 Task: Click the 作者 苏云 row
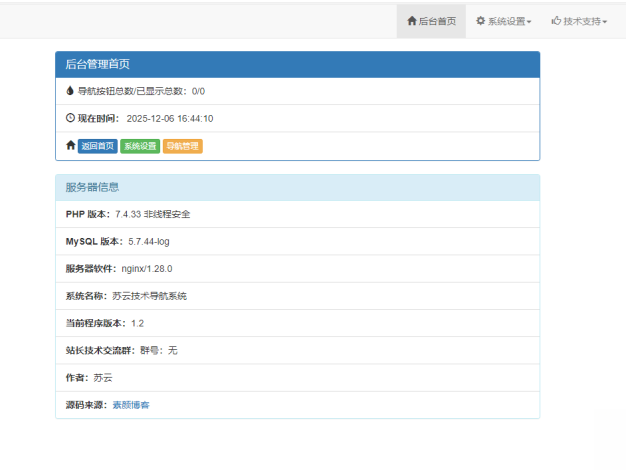pos(297,377)
